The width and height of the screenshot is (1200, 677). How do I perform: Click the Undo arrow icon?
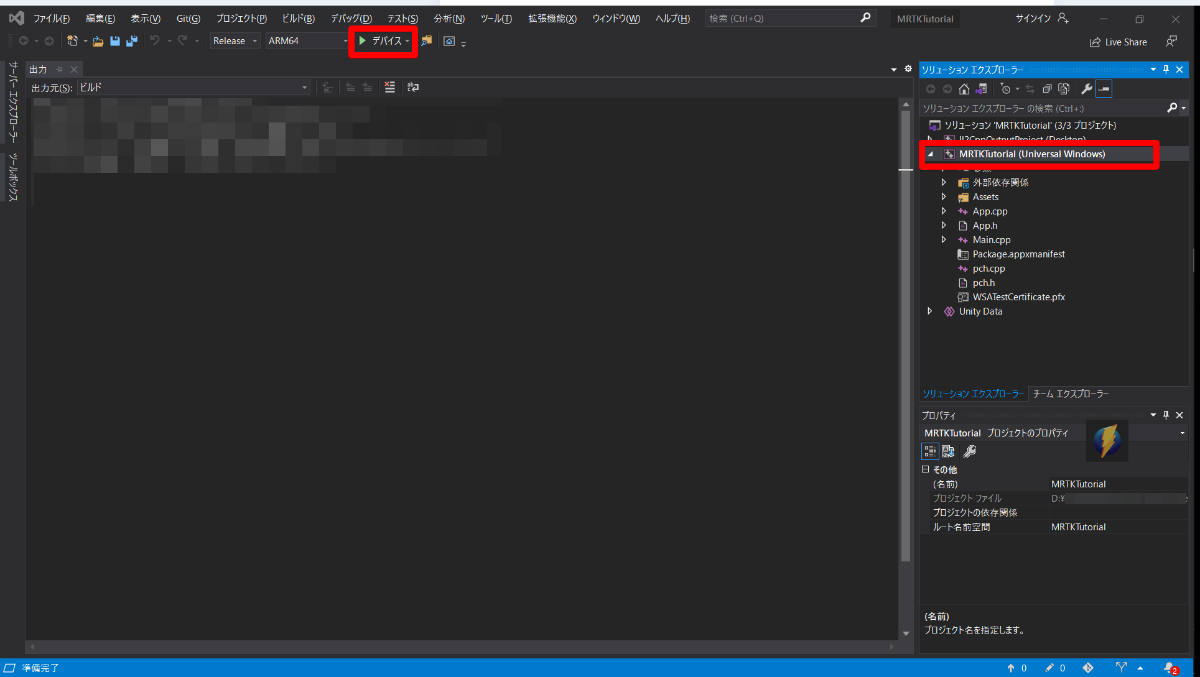coord(155,41)
